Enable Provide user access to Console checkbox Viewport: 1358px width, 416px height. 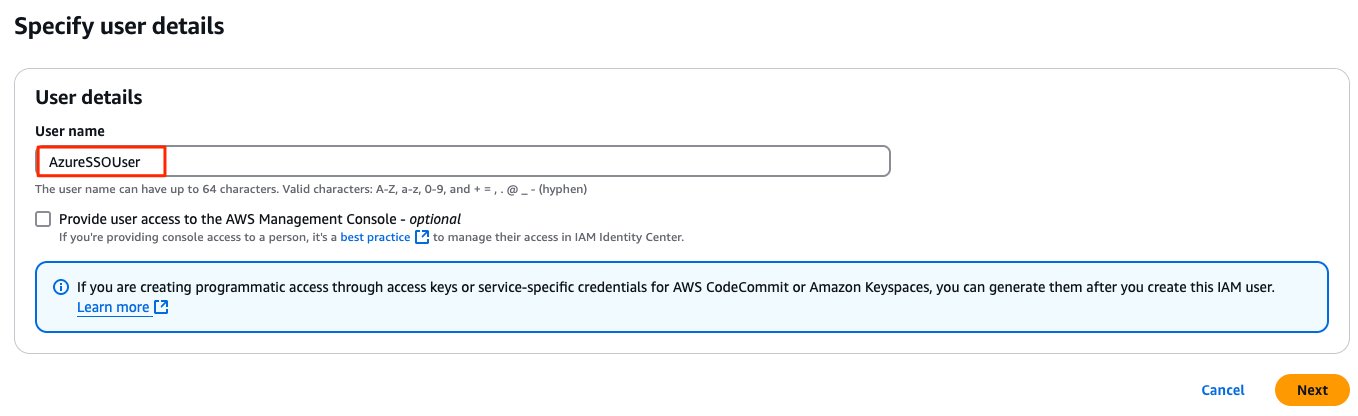pyautogui.click(x=43, y=218)
